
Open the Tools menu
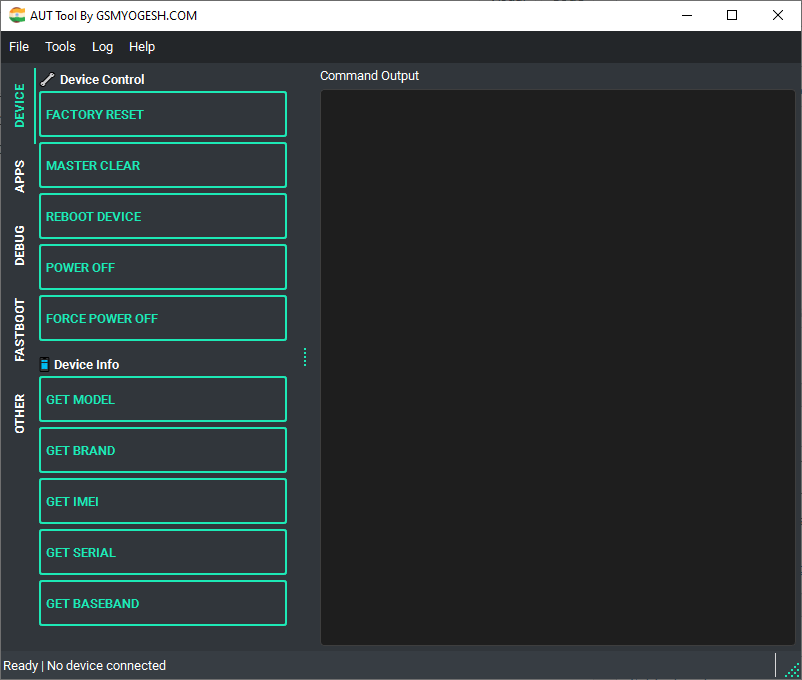coord(60,47)
